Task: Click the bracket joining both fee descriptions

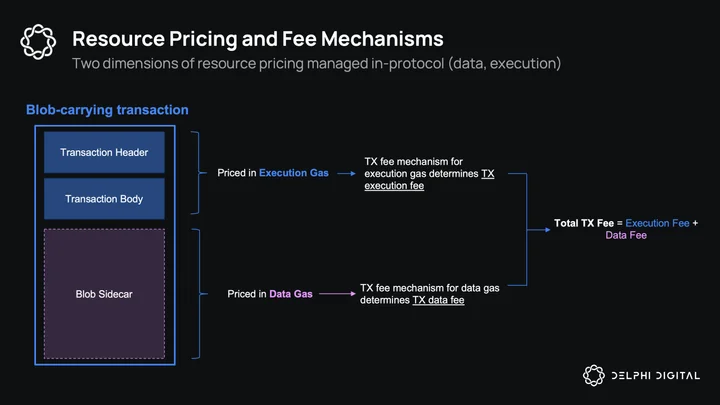Action: [x=520, y=230]
